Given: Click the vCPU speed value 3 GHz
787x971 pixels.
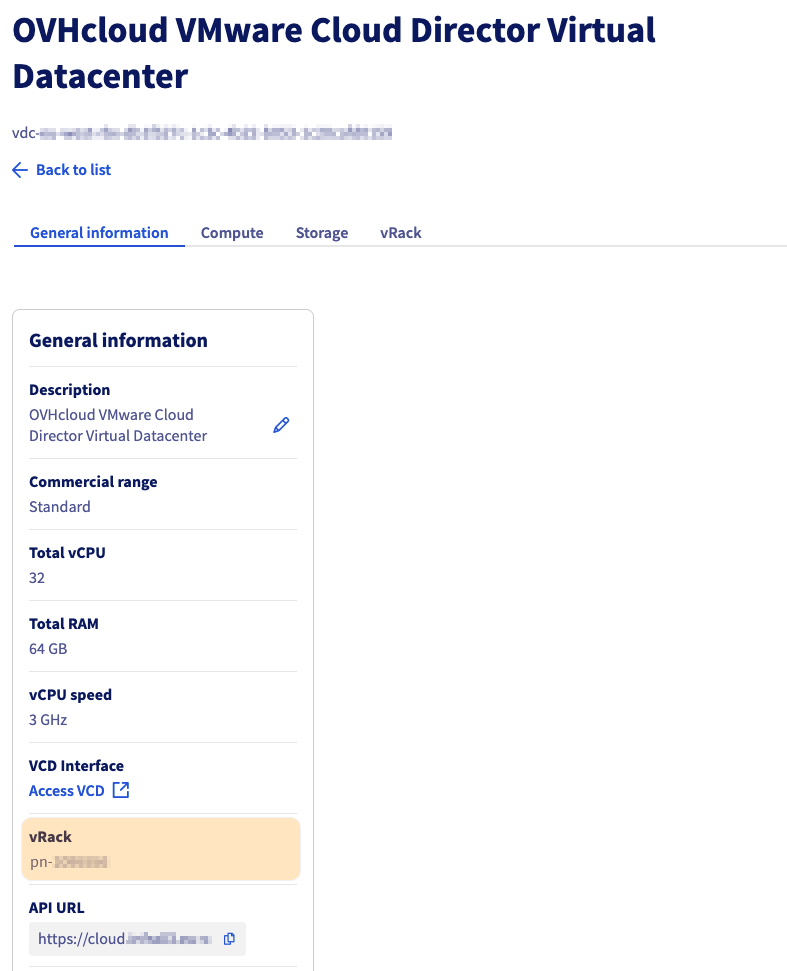Looking at the screenshot, I should (x=48, y=720).
